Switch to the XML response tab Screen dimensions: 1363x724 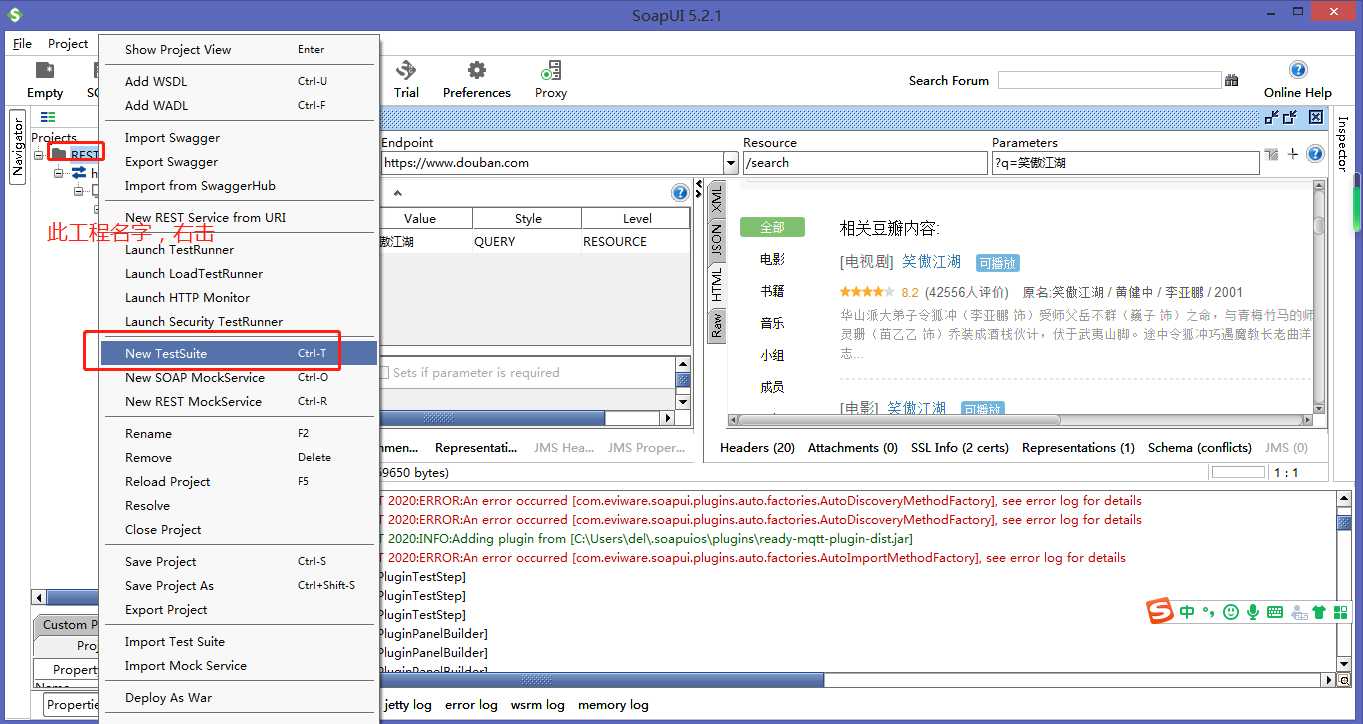tap(716, 199)
